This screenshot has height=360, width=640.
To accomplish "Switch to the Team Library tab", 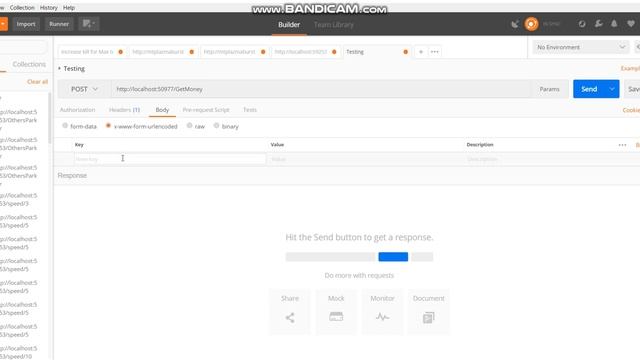I will pyautogui.click(x=333, y=24).
